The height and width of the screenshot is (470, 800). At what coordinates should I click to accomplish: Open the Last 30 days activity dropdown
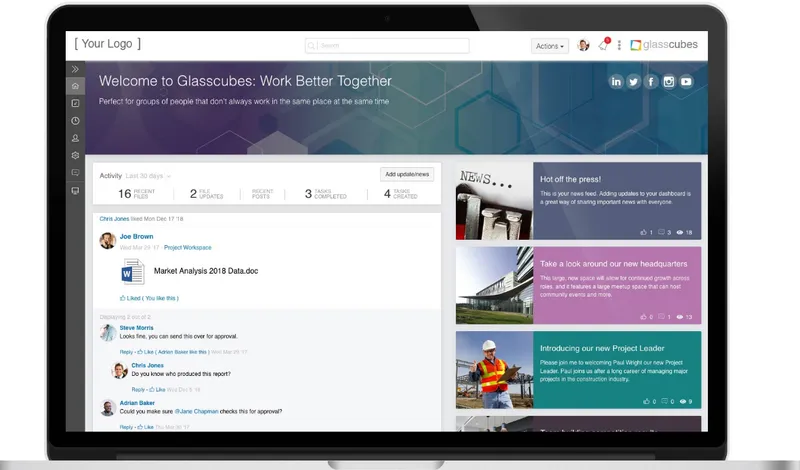[x=148, y=176]
